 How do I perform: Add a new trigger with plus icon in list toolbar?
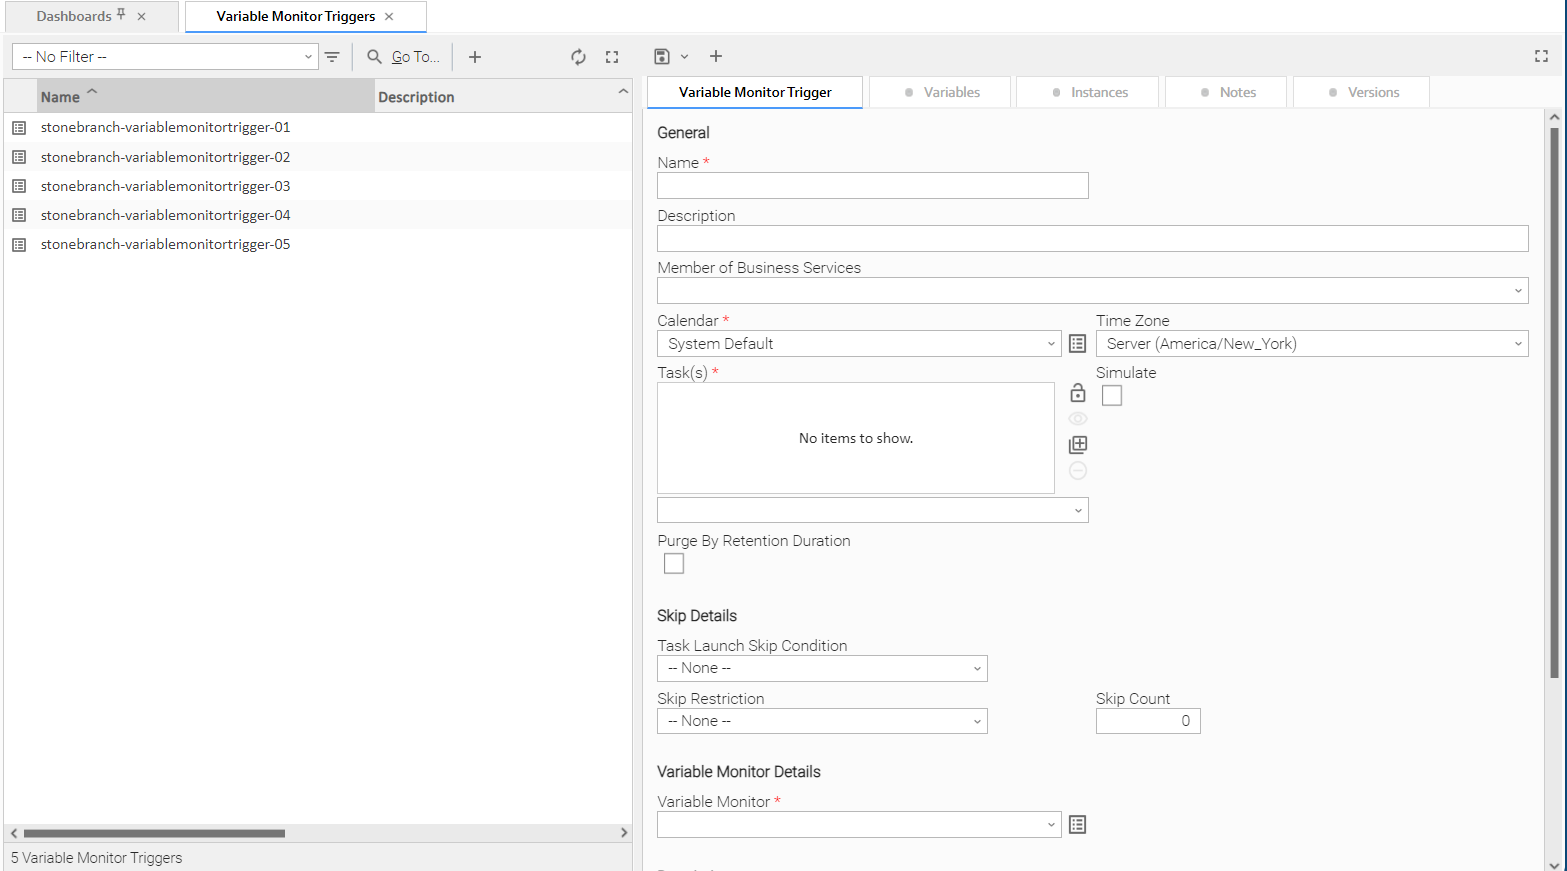tap(475, 57)
